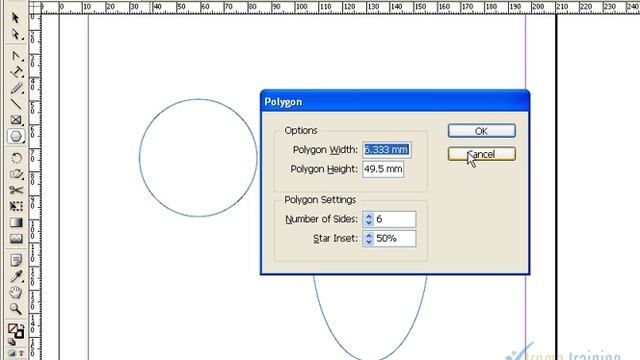This screenshot has height=360, width=640.
Task: Click the Polygon dialog title bar
Action: click(395, 102)
